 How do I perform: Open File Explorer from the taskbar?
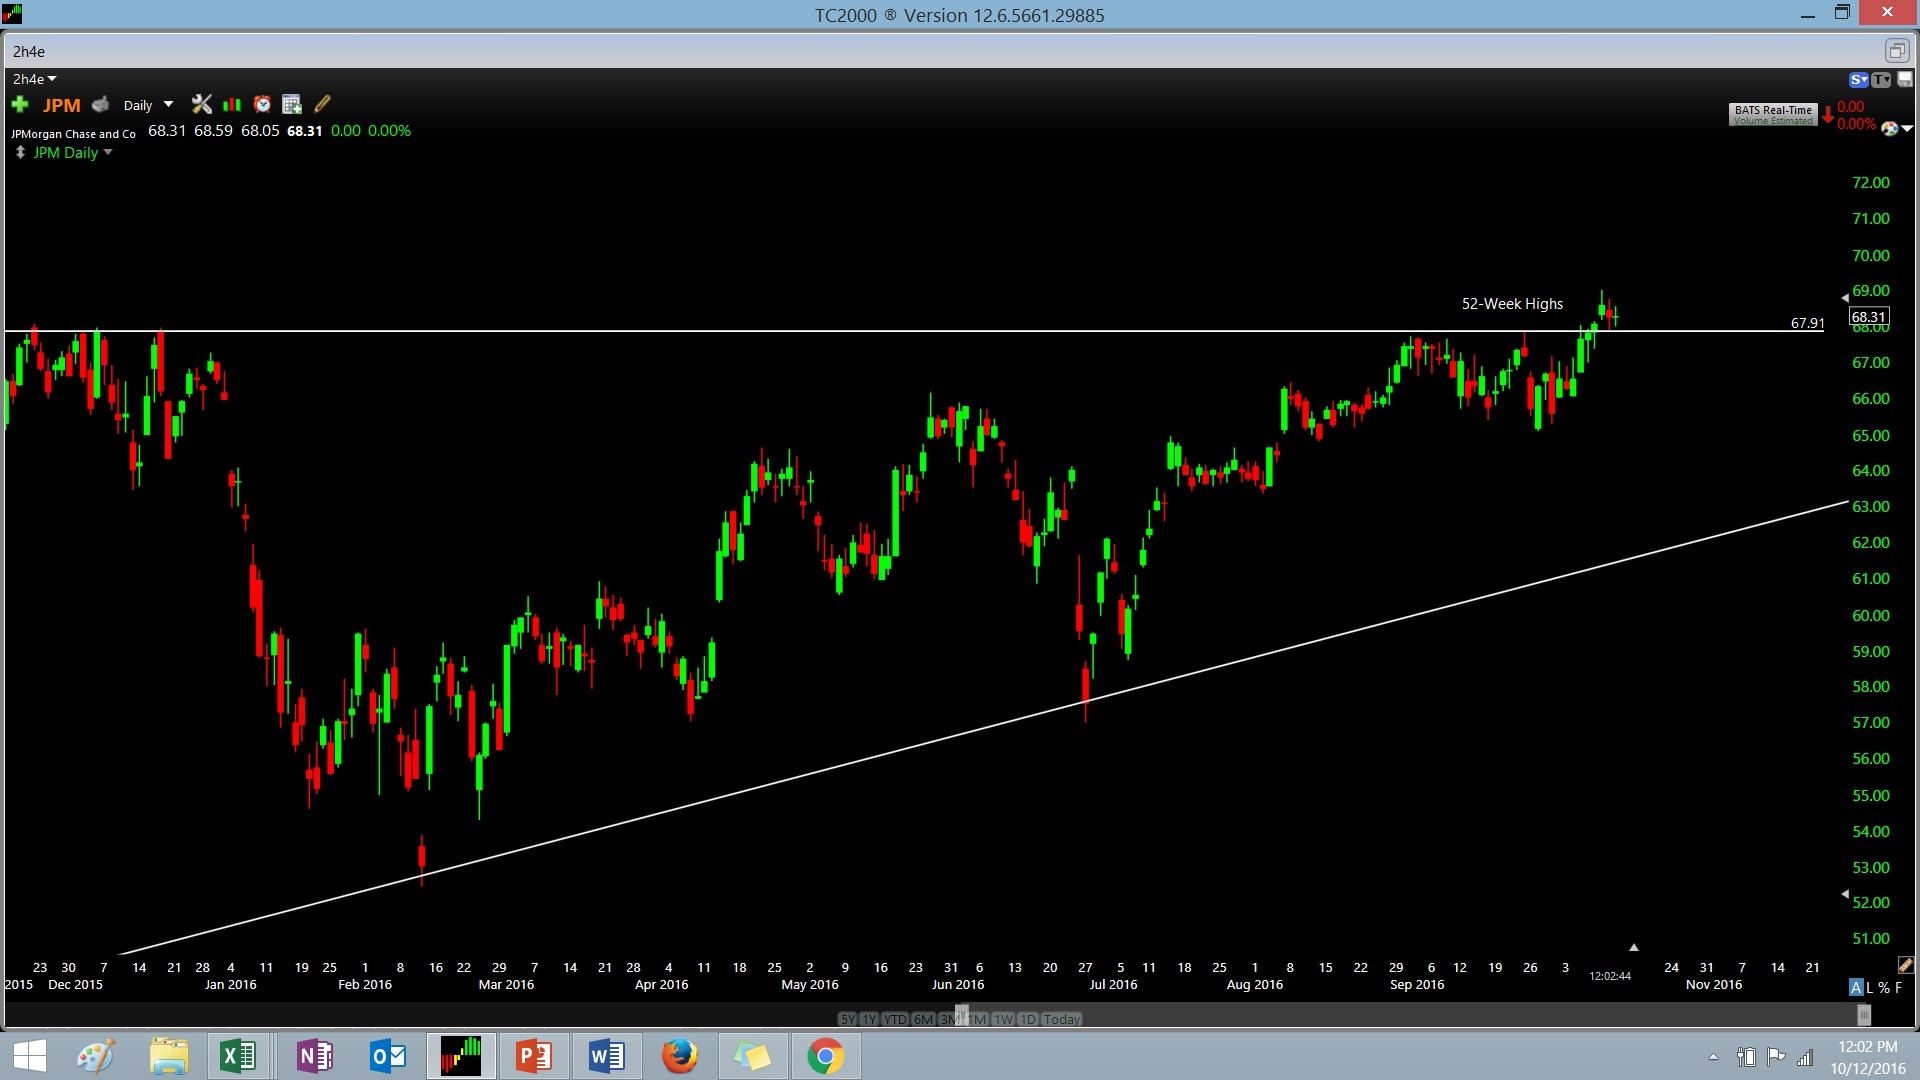[169, 1056]
